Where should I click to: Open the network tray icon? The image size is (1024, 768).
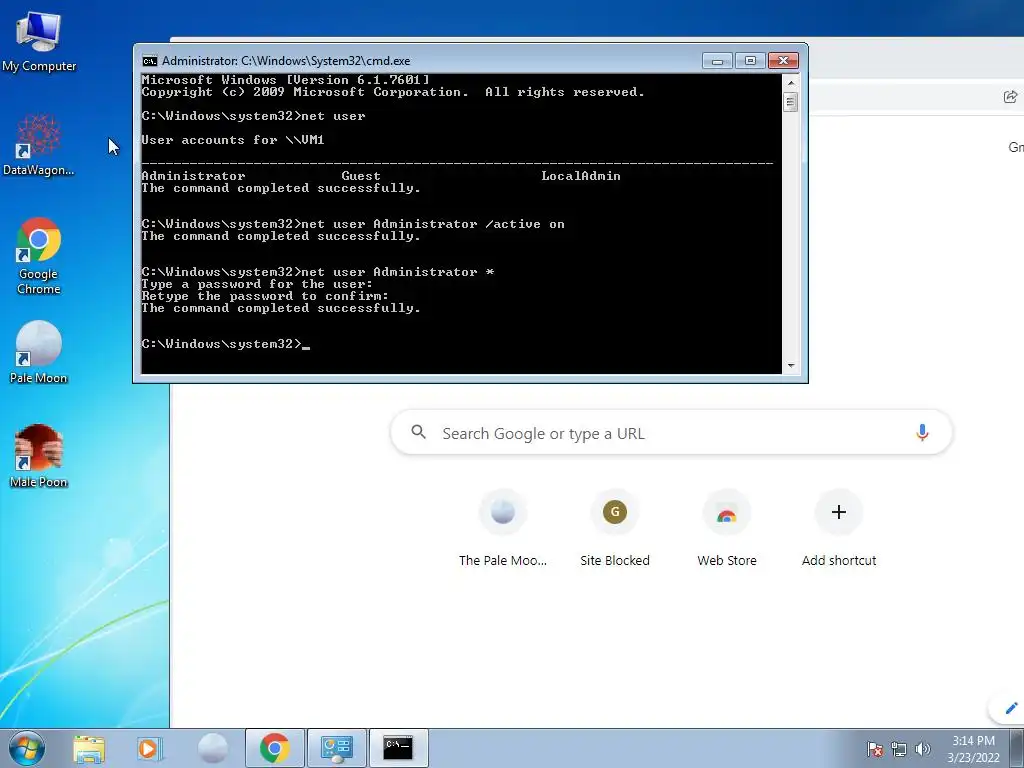pyautogui.click(x=899, y=749)
